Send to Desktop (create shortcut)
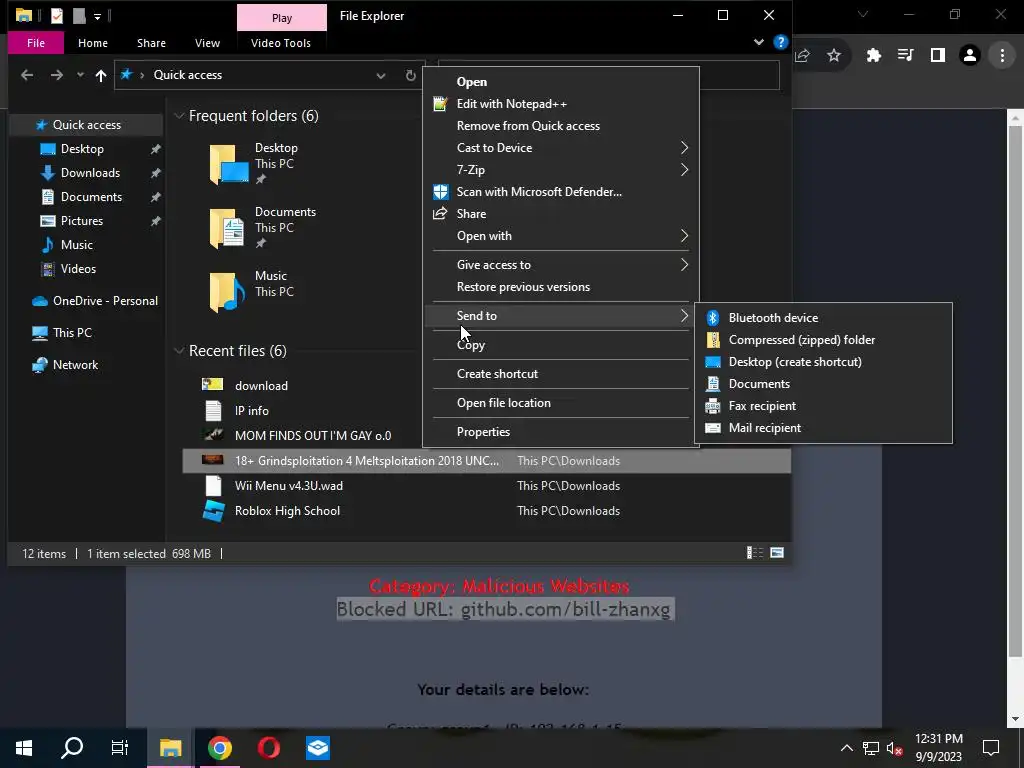1024x768 pixels. [x=823, y=362]
